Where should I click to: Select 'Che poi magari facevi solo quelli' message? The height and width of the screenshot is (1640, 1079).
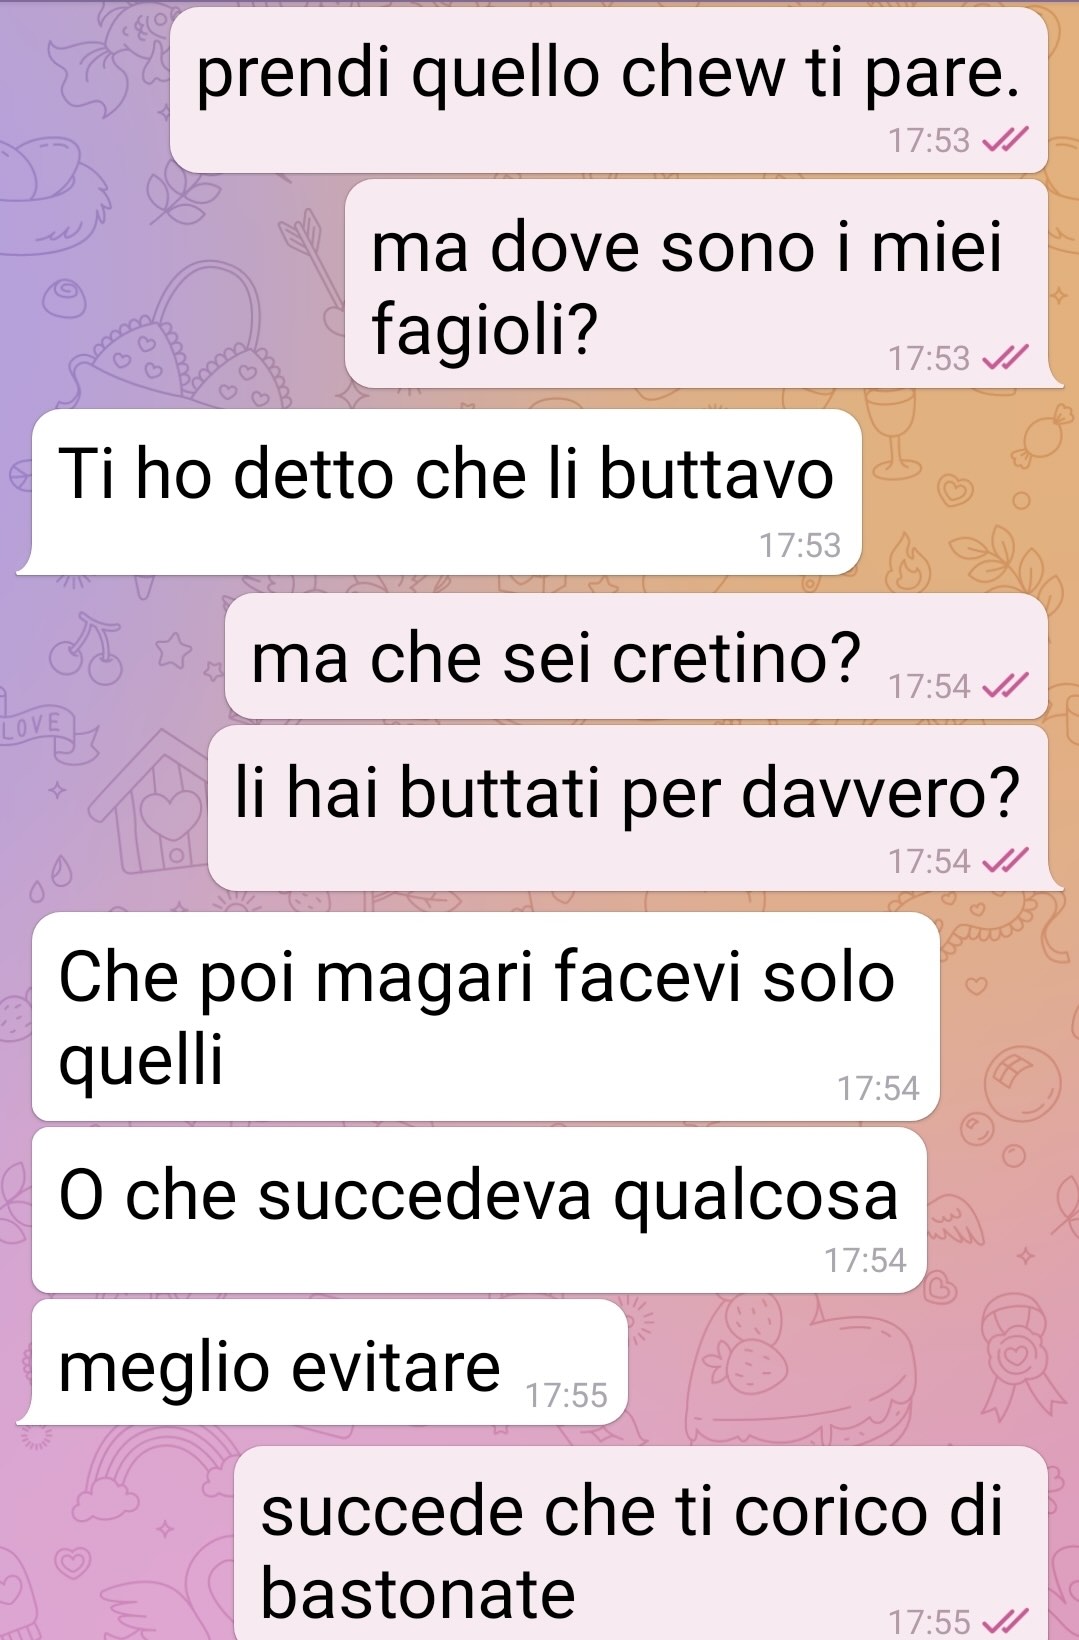click(x=486, y=1016)
